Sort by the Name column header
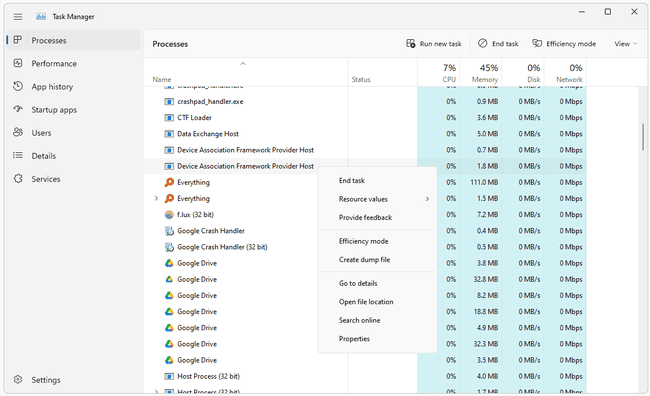The height and width of the screenshot is (396, 650). point(246,73)
